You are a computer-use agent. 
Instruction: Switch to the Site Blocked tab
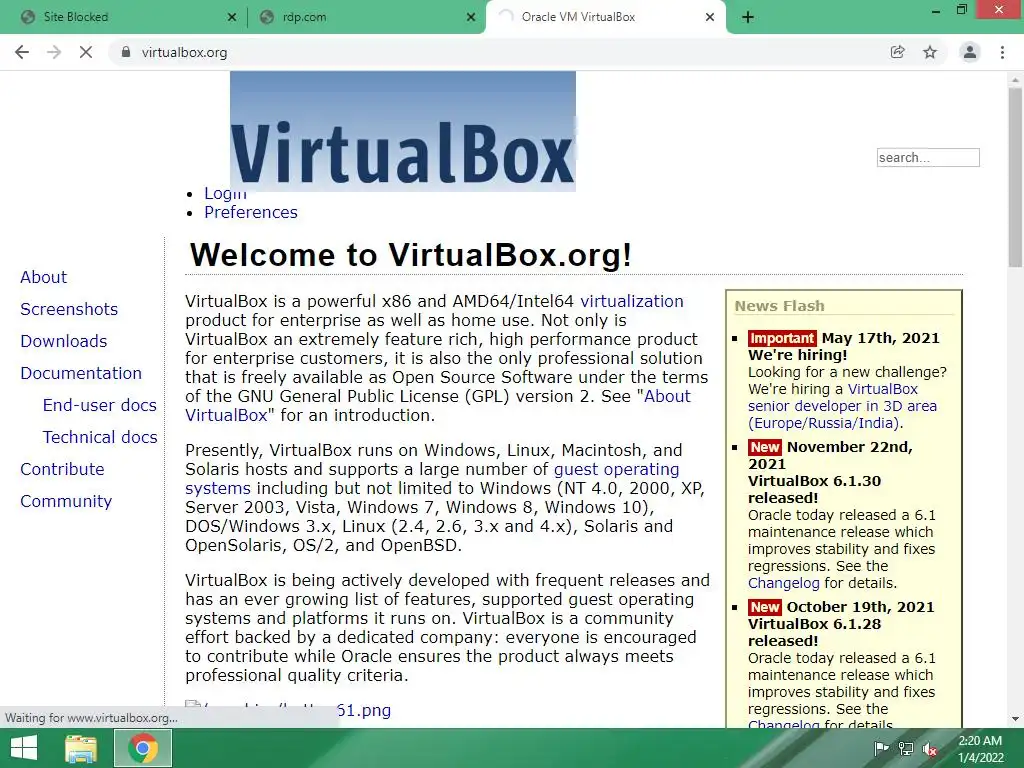click(x=124, y=17)
